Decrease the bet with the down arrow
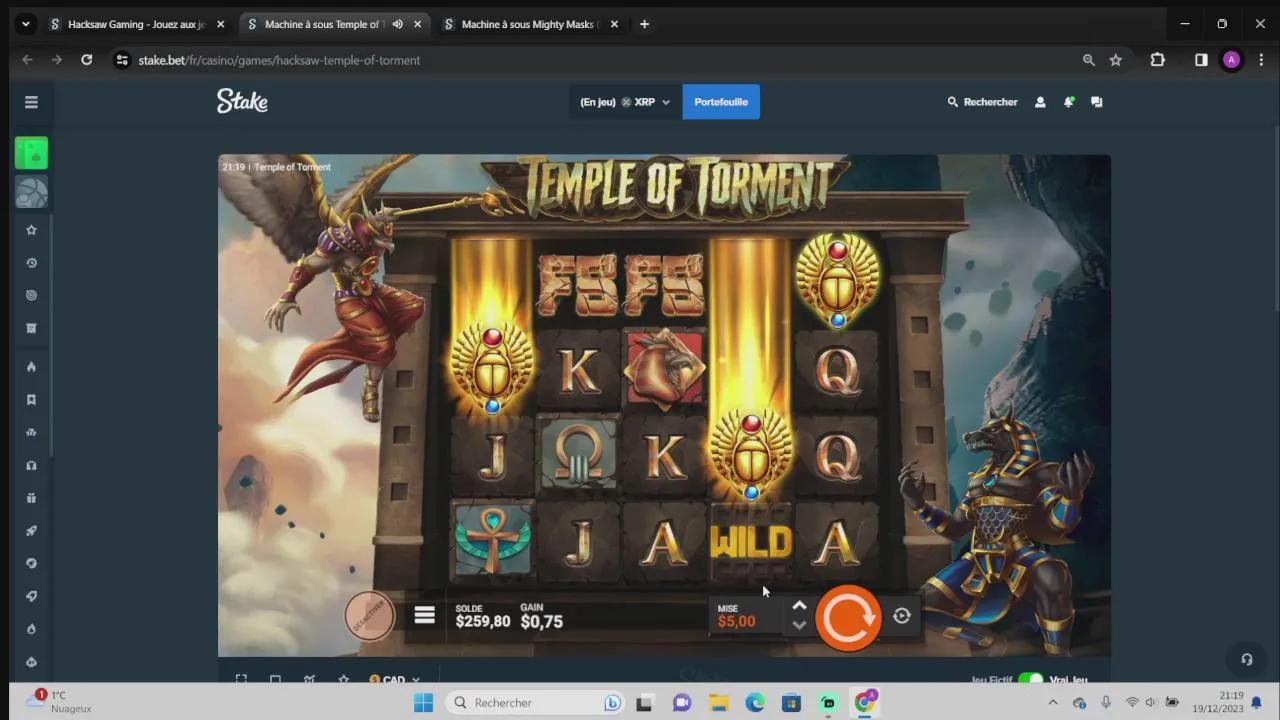The height and width of the screenshot is (720, 1280). 799,626
